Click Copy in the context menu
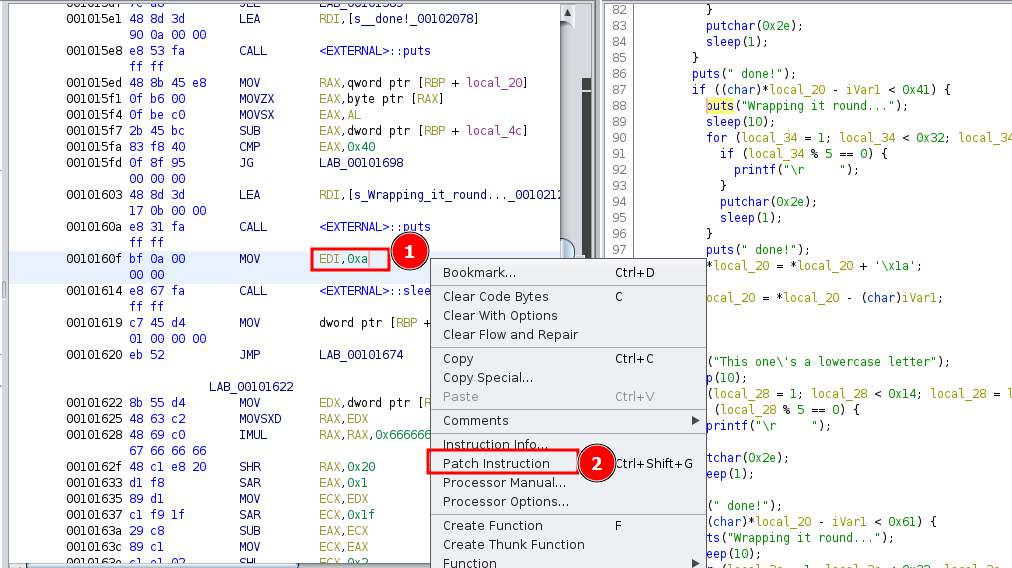 (458, 358)
